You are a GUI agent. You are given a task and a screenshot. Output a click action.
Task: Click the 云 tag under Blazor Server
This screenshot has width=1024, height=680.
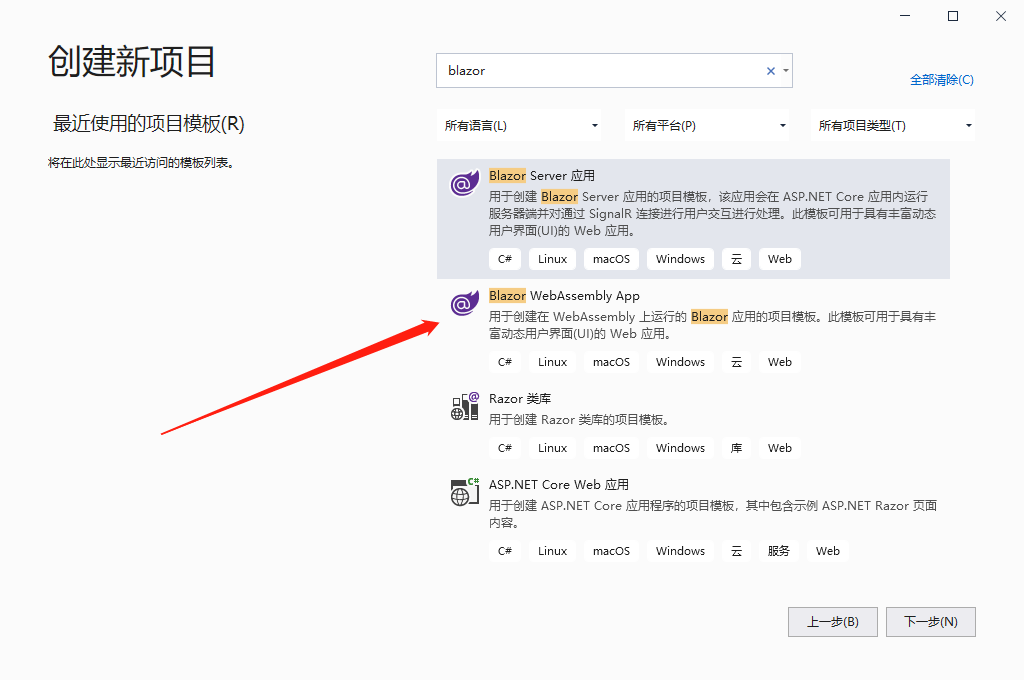(x=737, y=259)
